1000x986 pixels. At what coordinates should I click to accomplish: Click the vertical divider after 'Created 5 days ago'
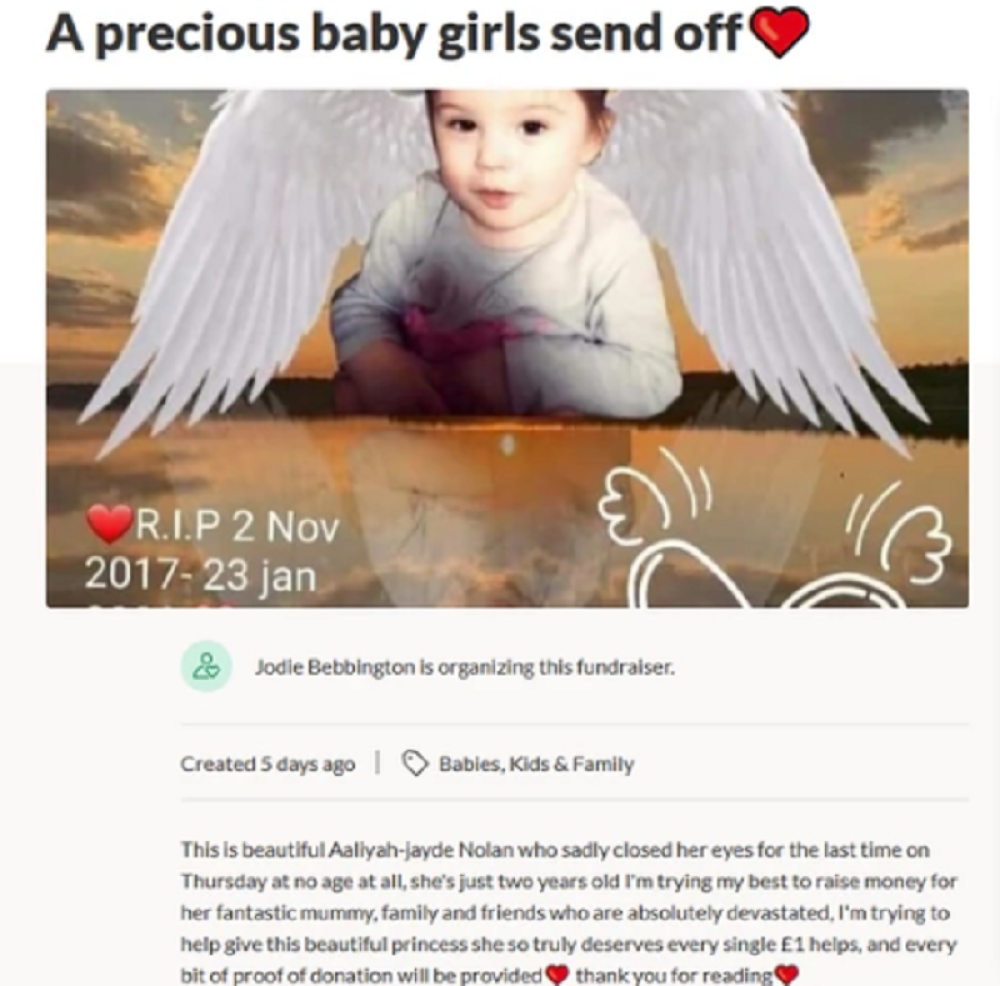point(378,762)
